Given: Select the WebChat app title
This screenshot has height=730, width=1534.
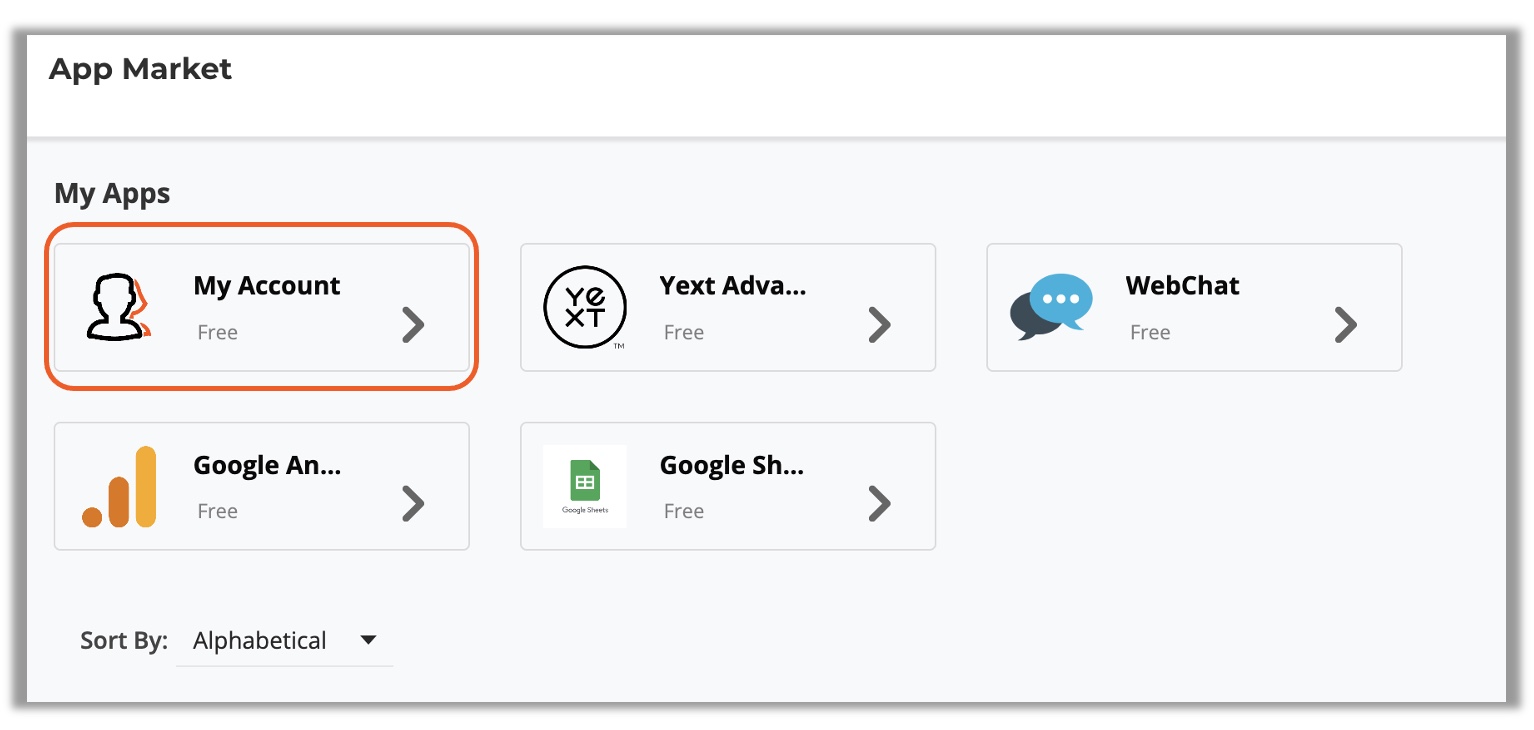Looking at the screenshot, I should [x=1182, y=286].
